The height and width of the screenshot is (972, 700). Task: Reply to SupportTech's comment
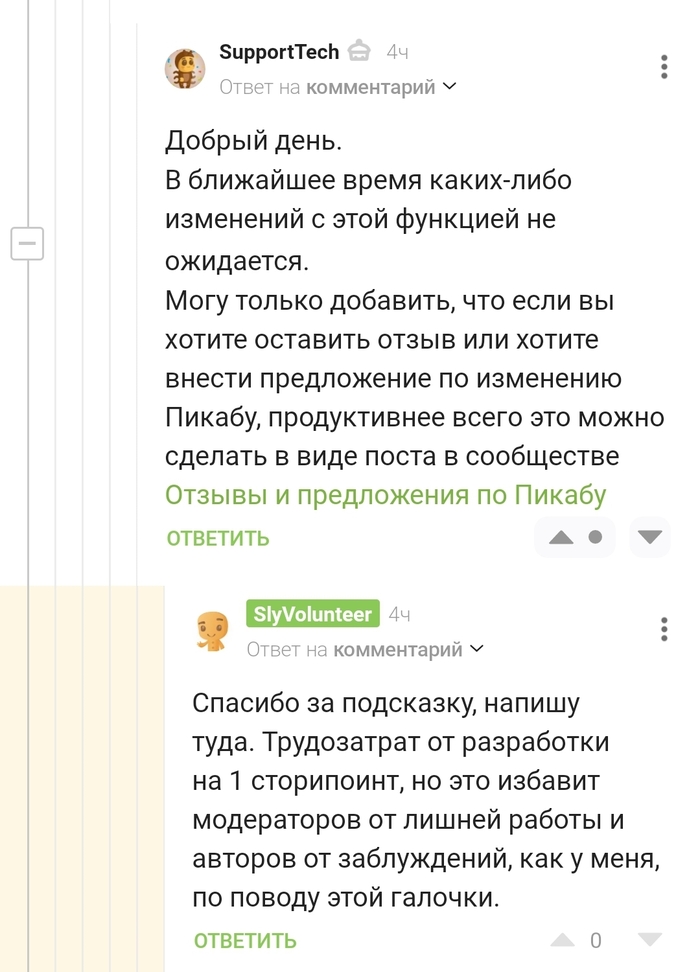pos(218,538)
